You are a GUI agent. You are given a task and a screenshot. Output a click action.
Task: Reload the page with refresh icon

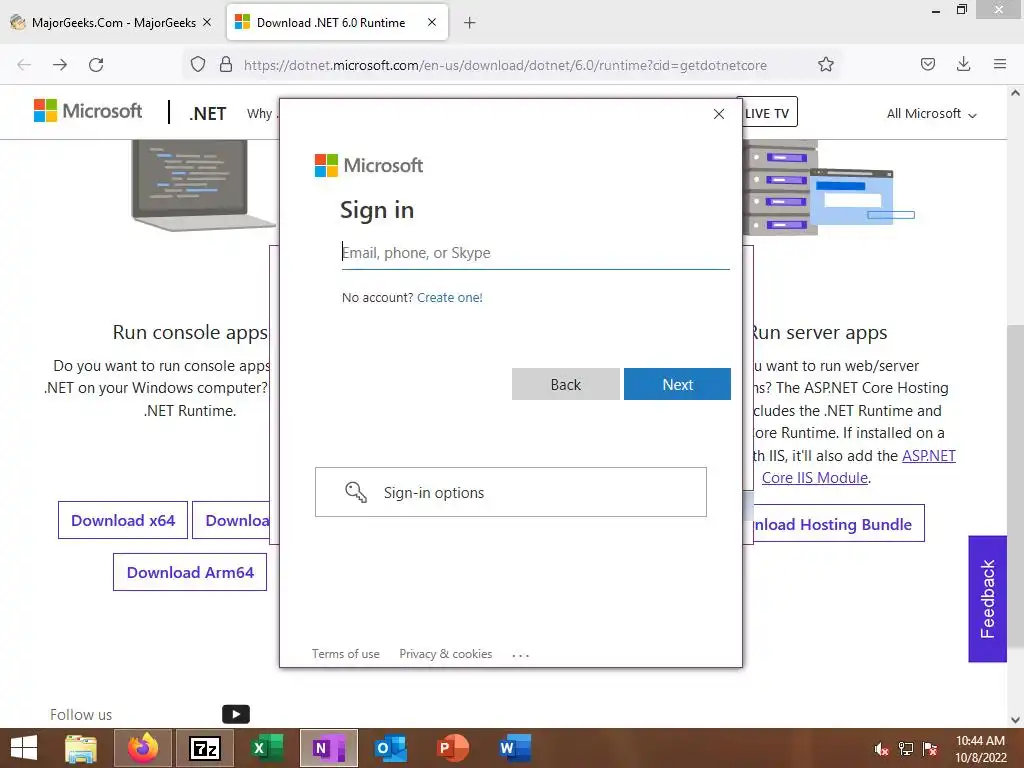(96, 65)
